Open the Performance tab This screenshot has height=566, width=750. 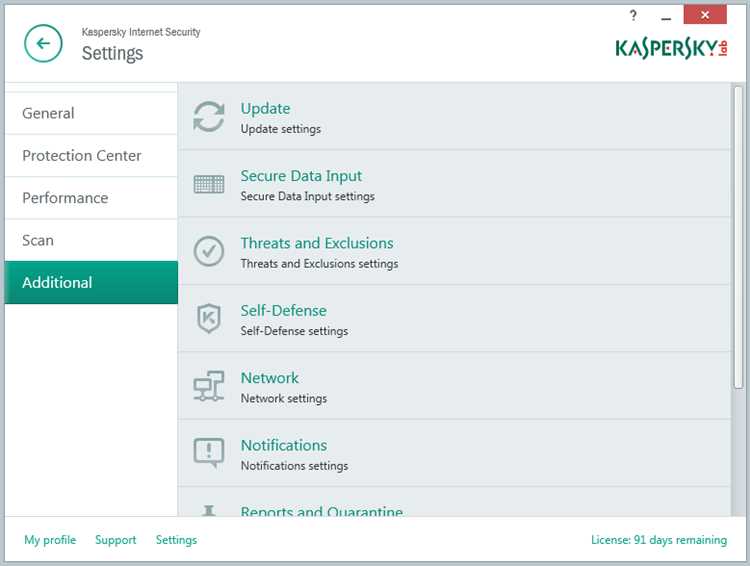point(91,198)
